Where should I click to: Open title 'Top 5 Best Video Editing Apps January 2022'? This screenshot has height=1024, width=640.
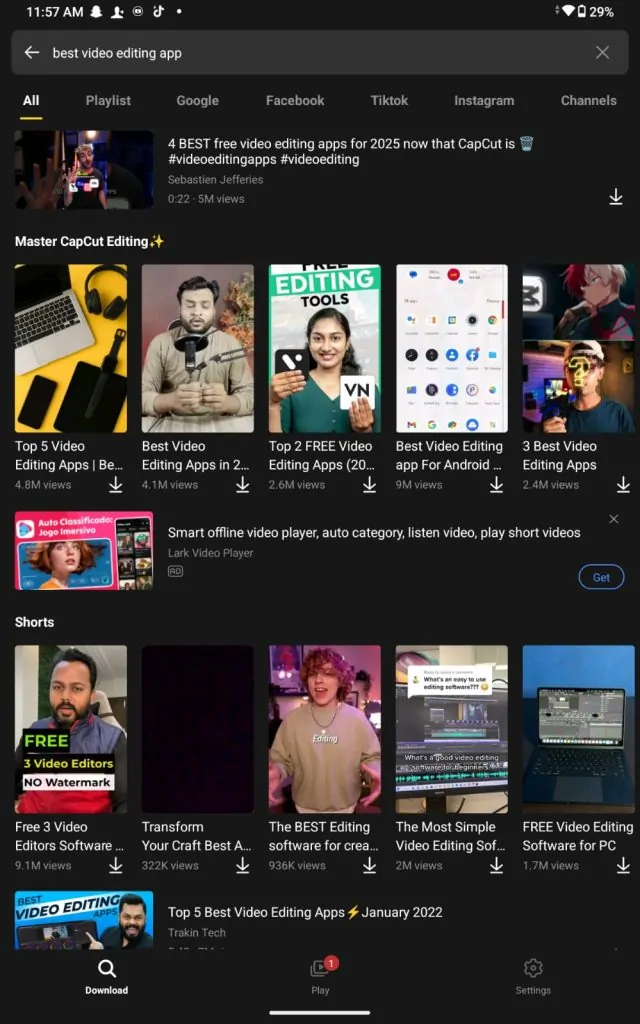pyautogui.click(x=305, y=912)
